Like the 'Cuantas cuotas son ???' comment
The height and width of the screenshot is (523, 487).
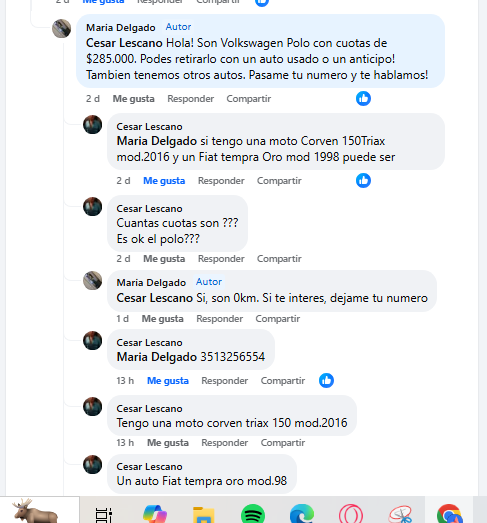[x=164, y=258]
